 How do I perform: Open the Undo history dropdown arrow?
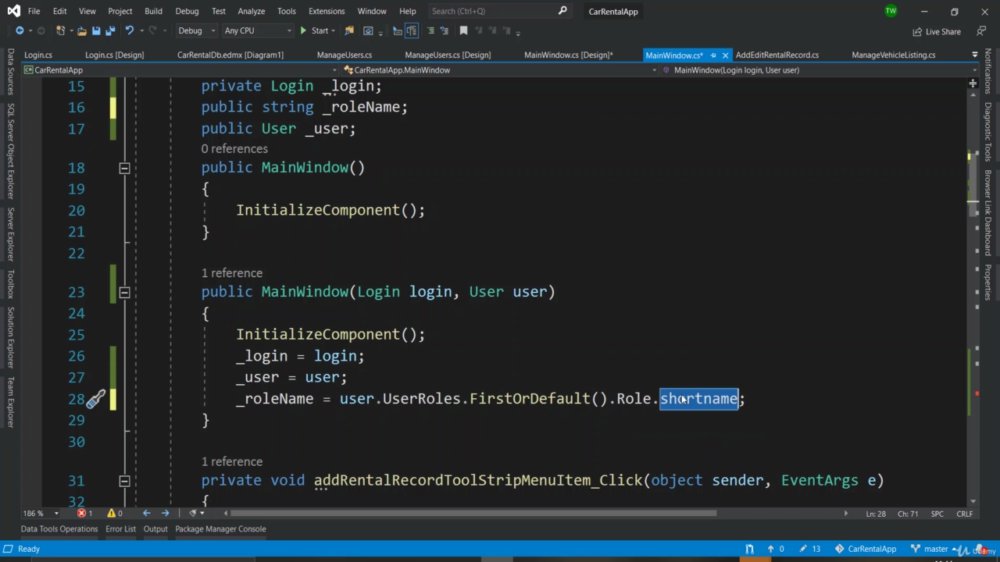click(140, 31)
